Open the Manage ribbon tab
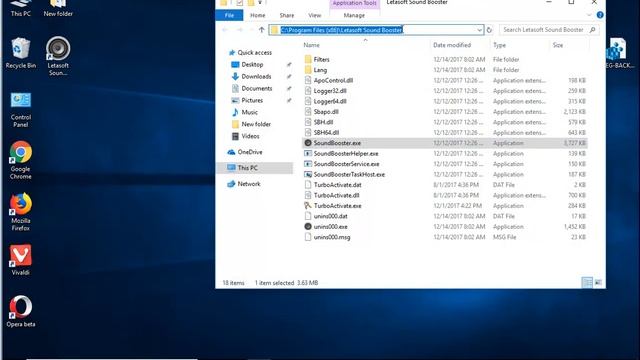The height and width of the screenshot is (360, 640). coord(354,15)
